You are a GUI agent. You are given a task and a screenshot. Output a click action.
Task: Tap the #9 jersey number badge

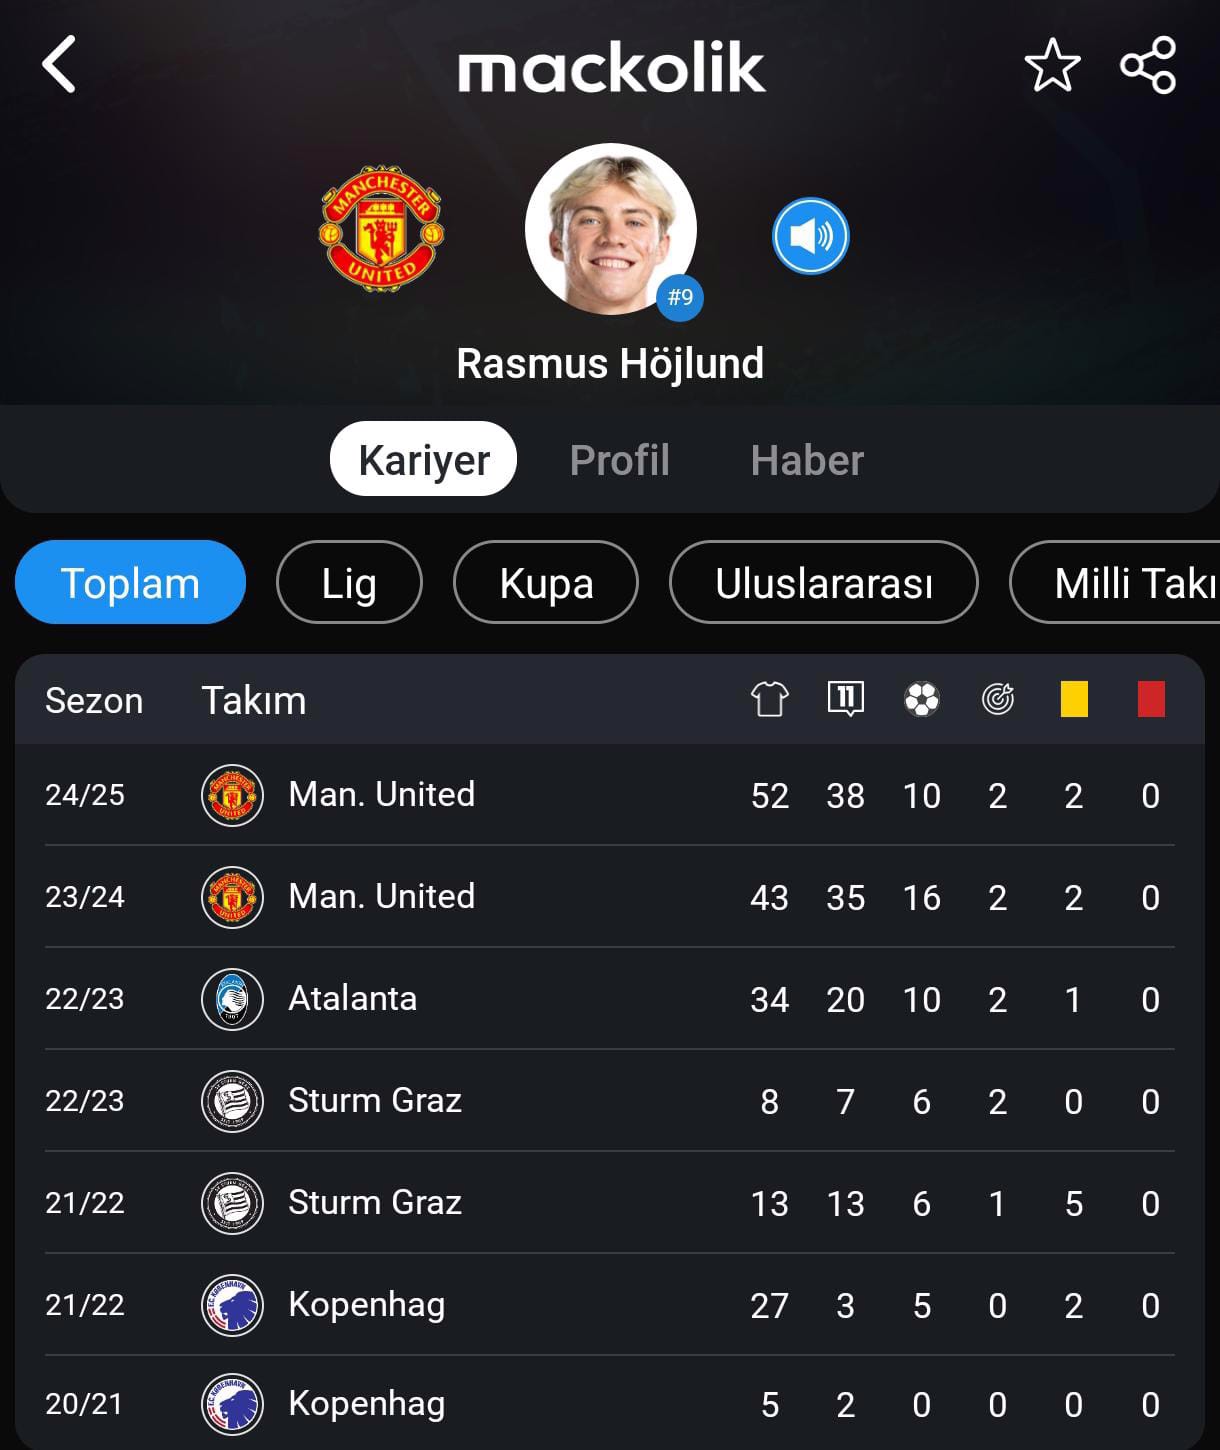pos(680,297)
